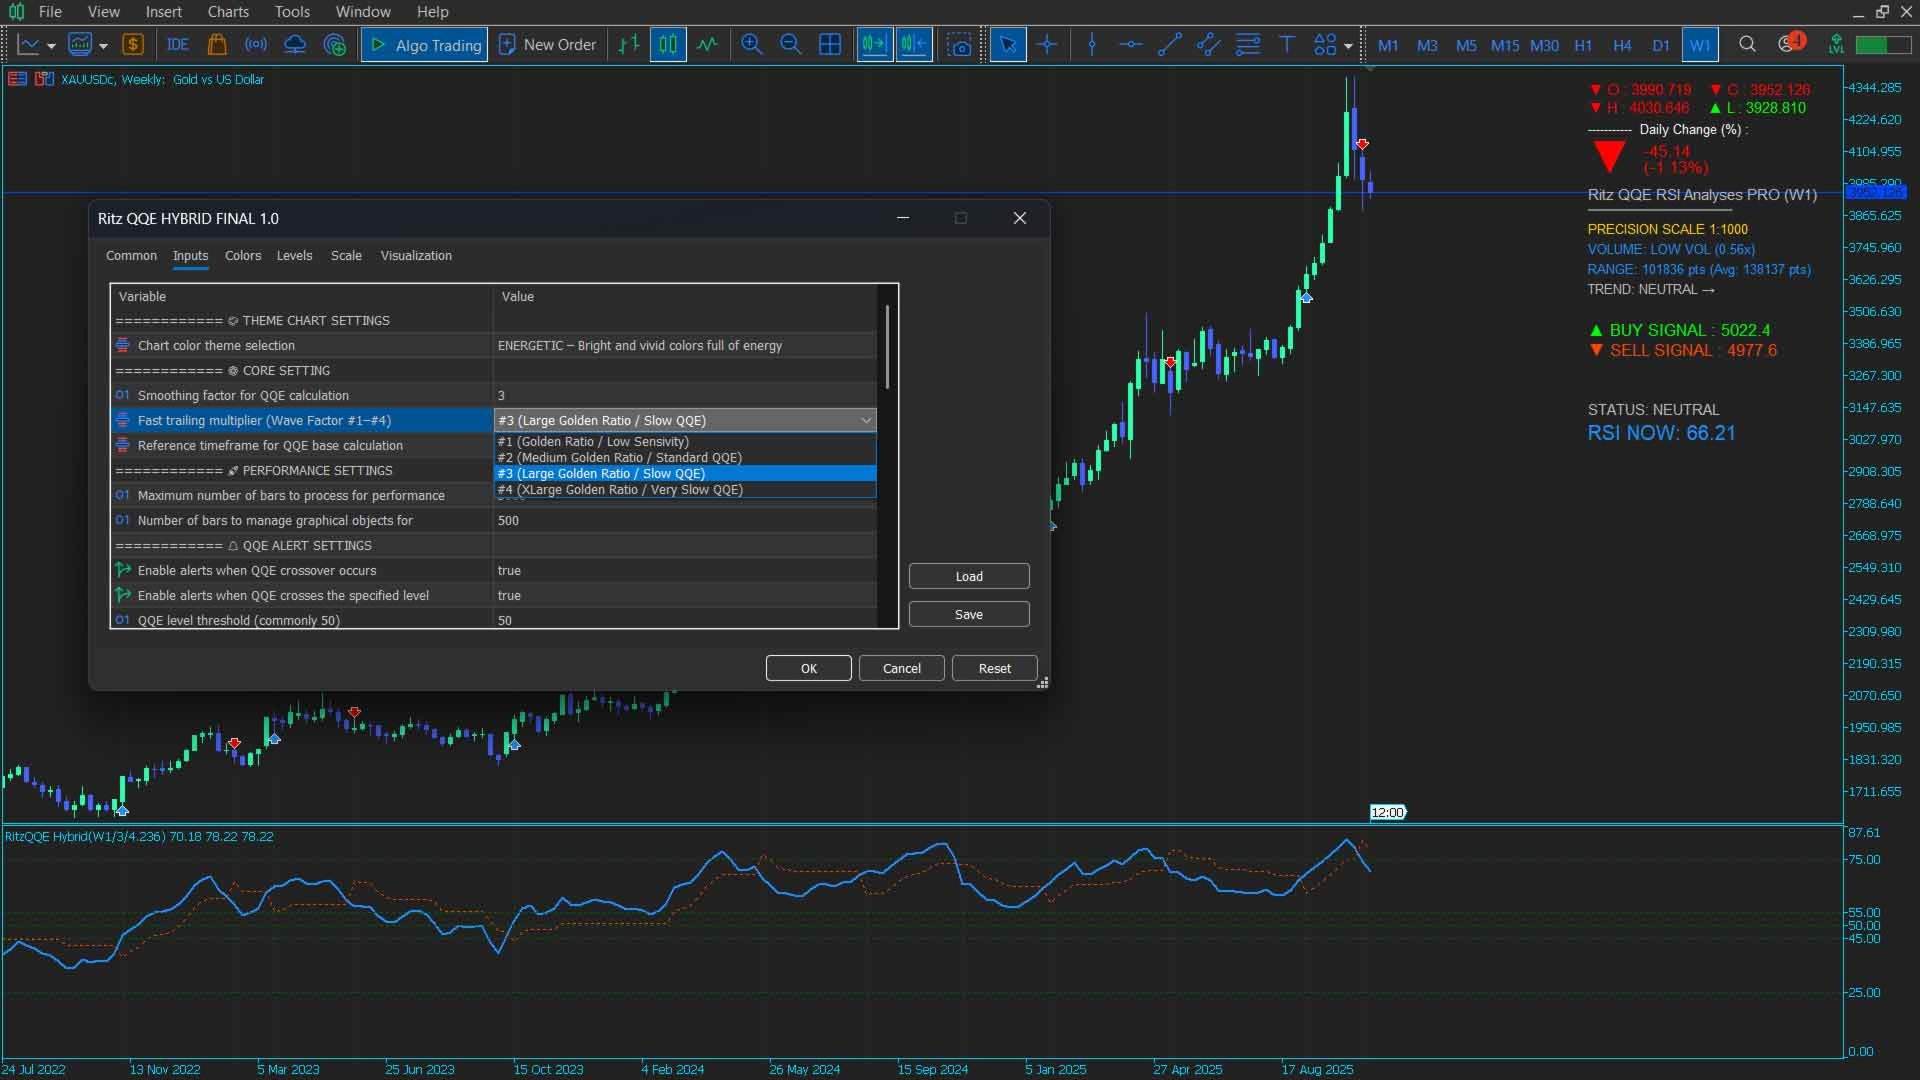Image resolution: width=1920 pixels, height=1080 pixels.
Task: Toggle the Algo Trading button
Action: pyautogui.click(x=425, y=45)
